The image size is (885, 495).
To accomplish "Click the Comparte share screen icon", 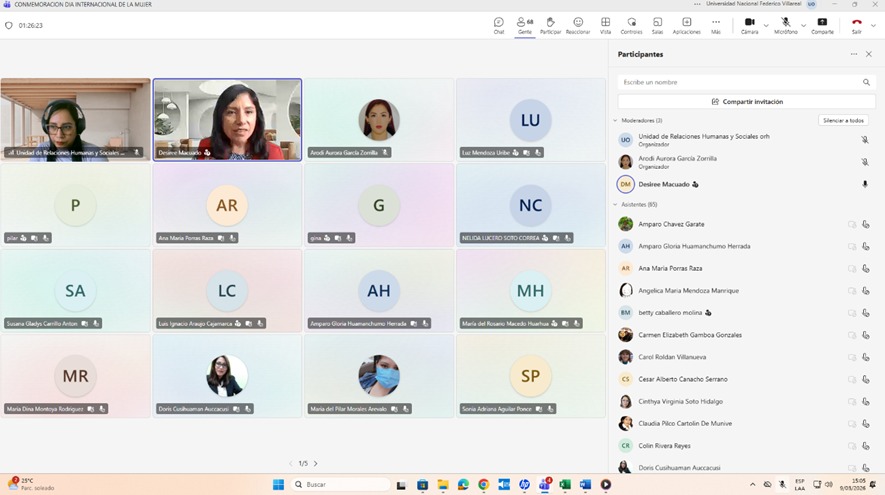I will tap(822, 25).
